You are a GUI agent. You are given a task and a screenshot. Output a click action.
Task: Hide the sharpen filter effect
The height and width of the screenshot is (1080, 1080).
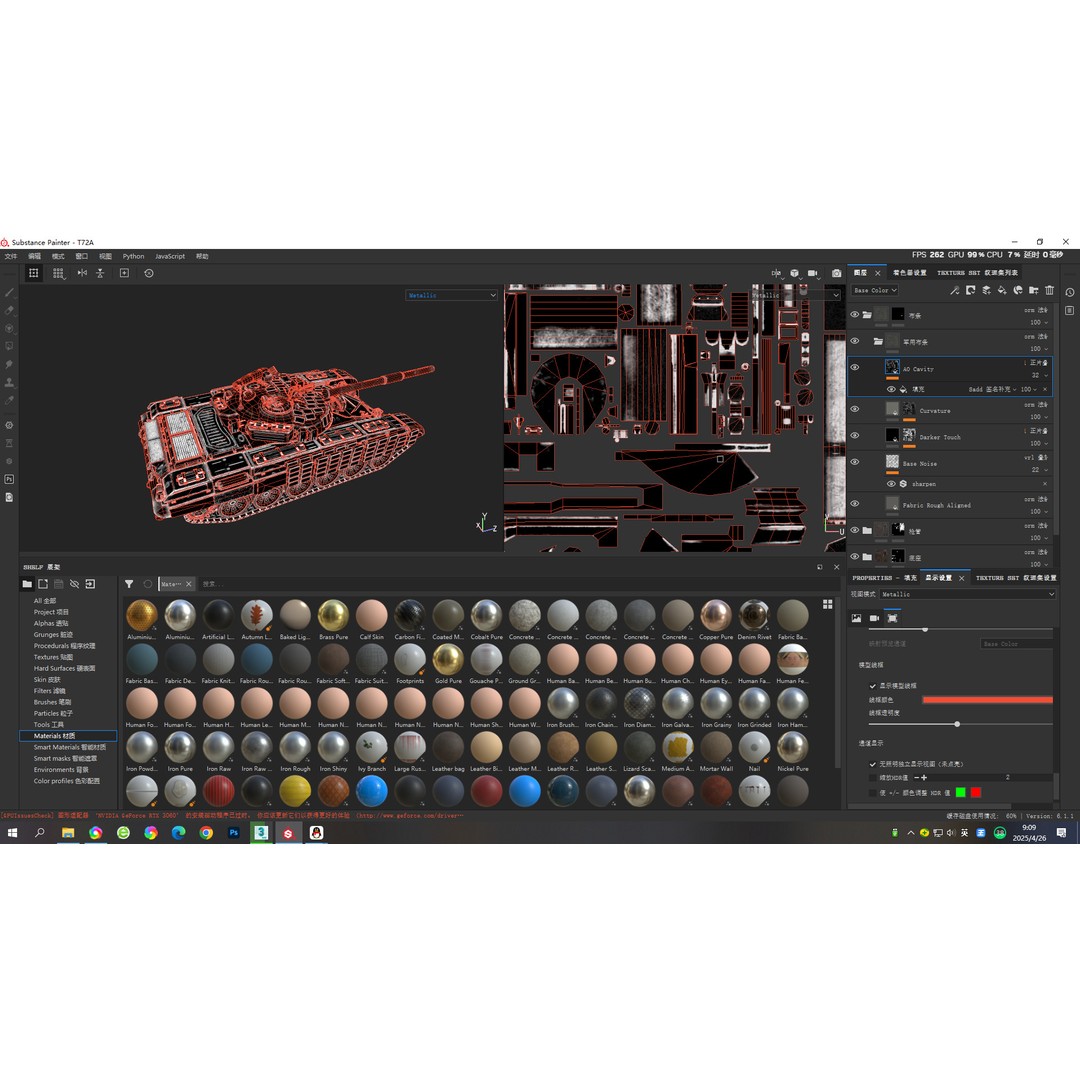891,484
